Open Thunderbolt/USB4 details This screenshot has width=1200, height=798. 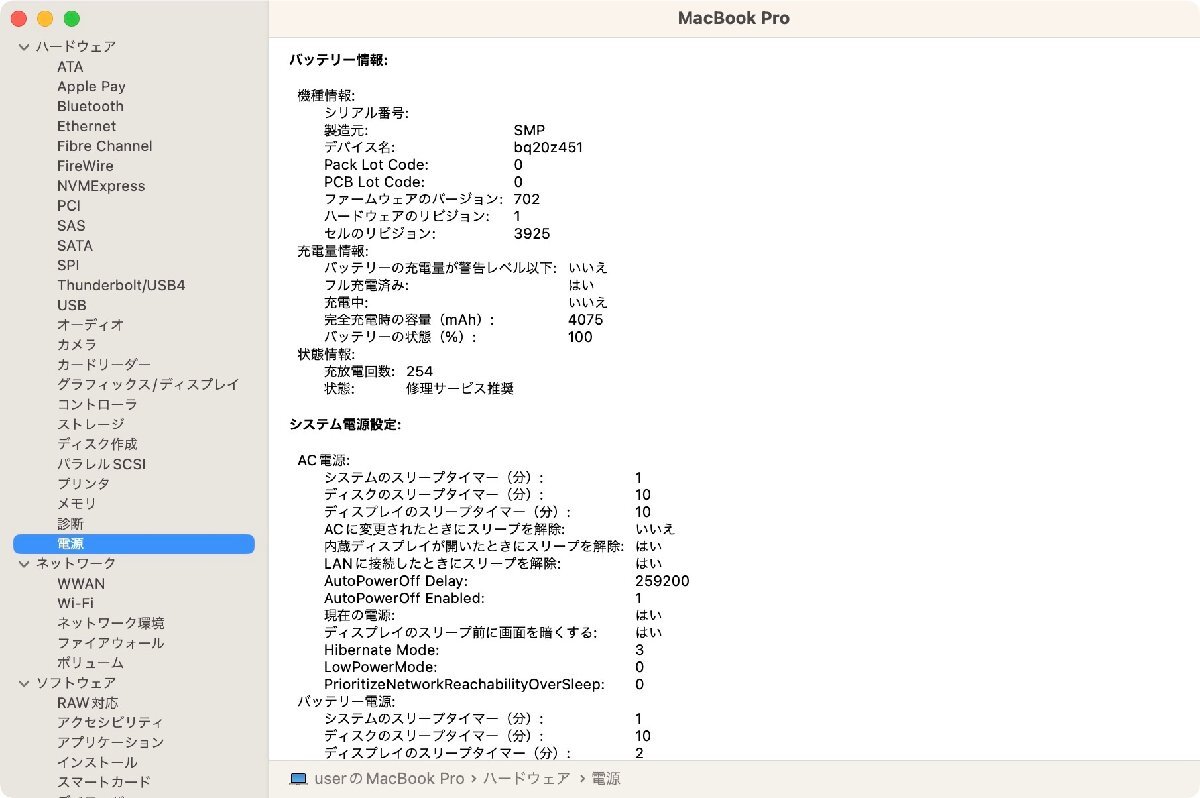[x=121, y=286]
